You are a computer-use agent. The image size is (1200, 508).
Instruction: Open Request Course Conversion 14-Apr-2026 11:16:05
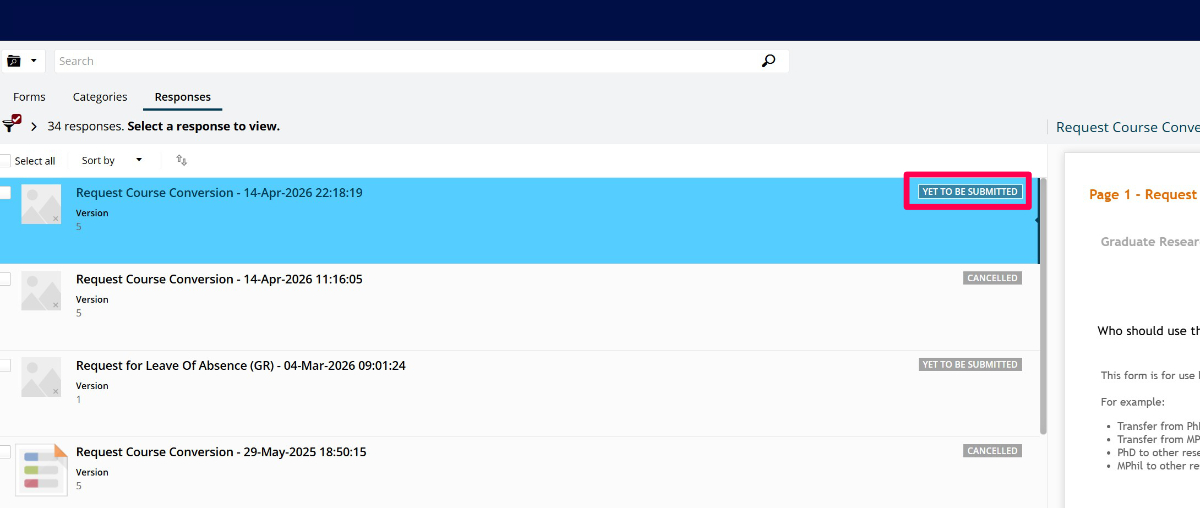tap(219, 279)
